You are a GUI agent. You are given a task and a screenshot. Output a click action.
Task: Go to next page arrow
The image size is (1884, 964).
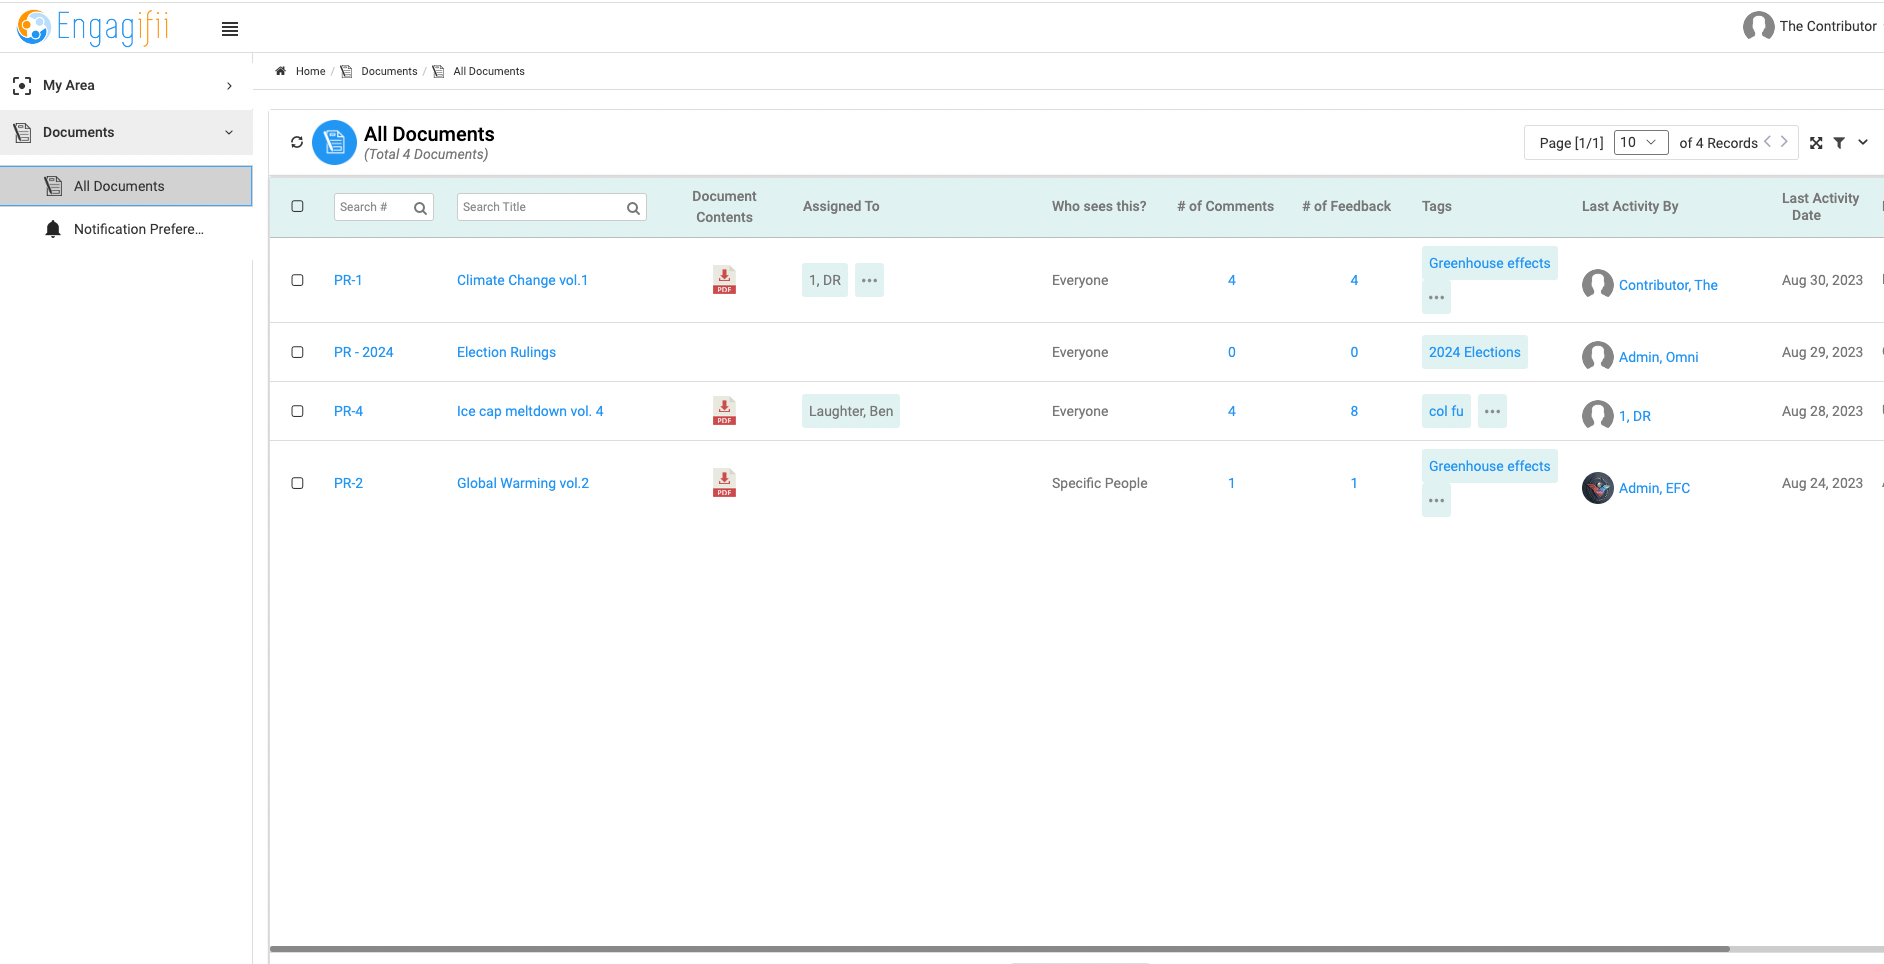pos(1784,142)
